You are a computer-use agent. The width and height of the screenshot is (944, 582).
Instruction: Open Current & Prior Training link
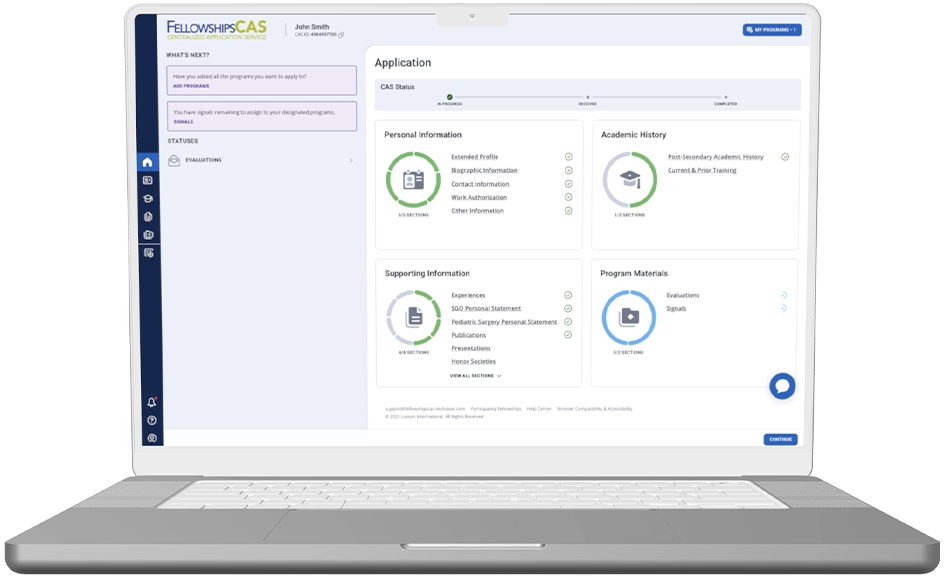702,171
